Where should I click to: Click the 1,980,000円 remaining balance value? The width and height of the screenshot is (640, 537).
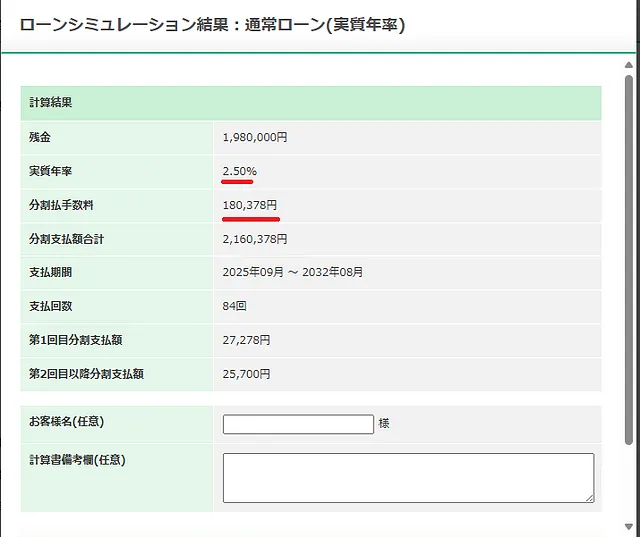coord(255,137)
